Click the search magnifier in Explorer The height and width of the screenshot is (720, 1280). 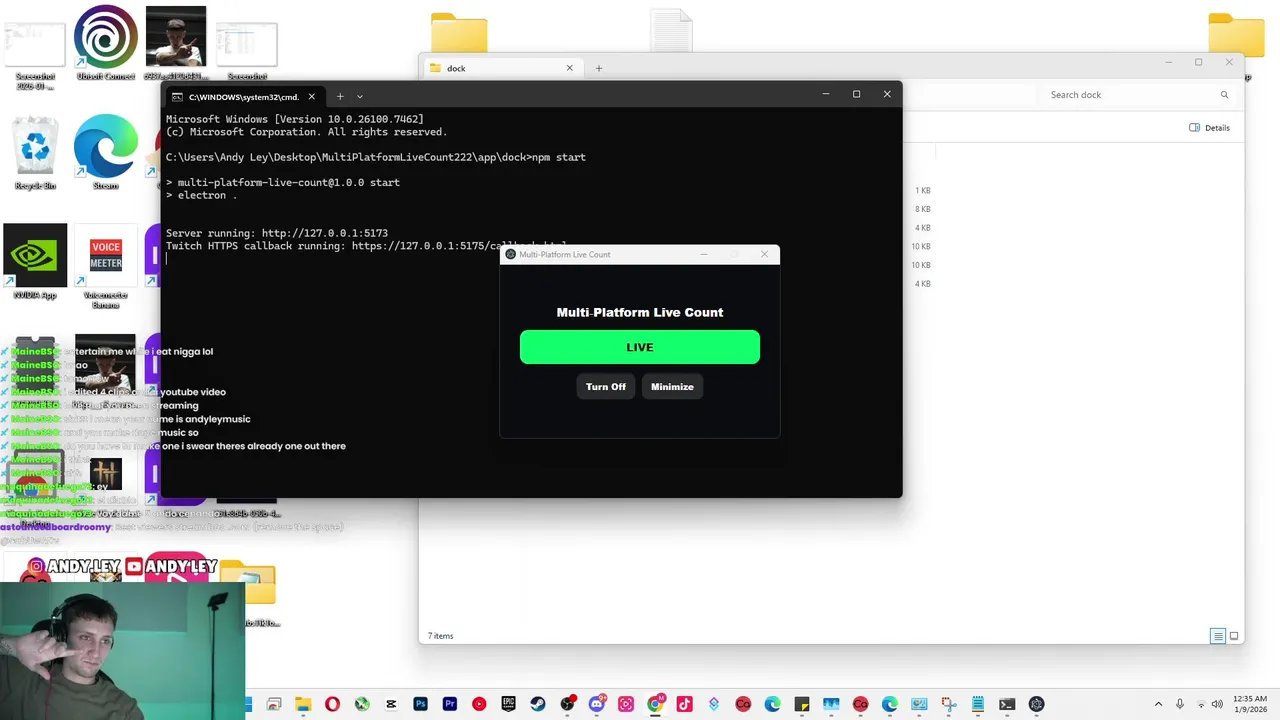tap(1224, 95)
